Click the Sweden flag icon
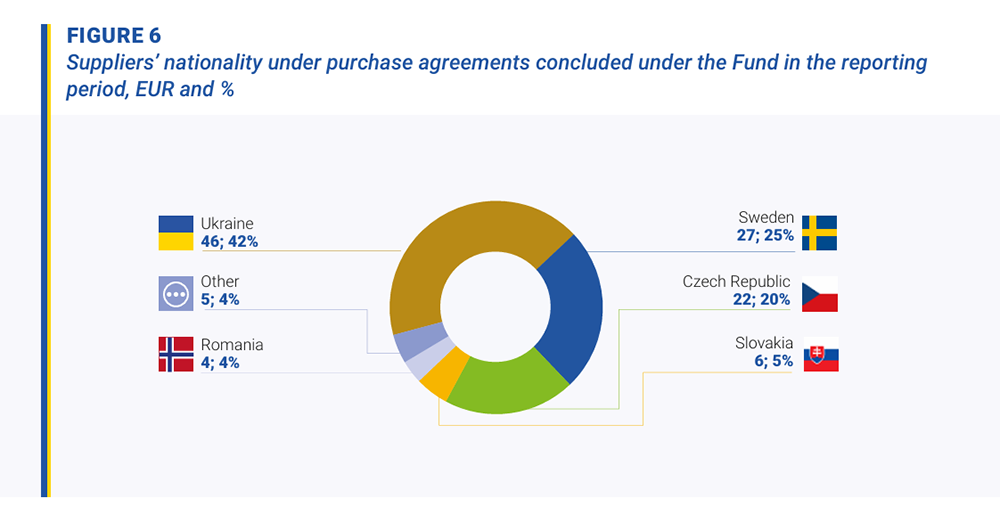Viewport: 1000px width, 523px height. (x=820, y=232)
